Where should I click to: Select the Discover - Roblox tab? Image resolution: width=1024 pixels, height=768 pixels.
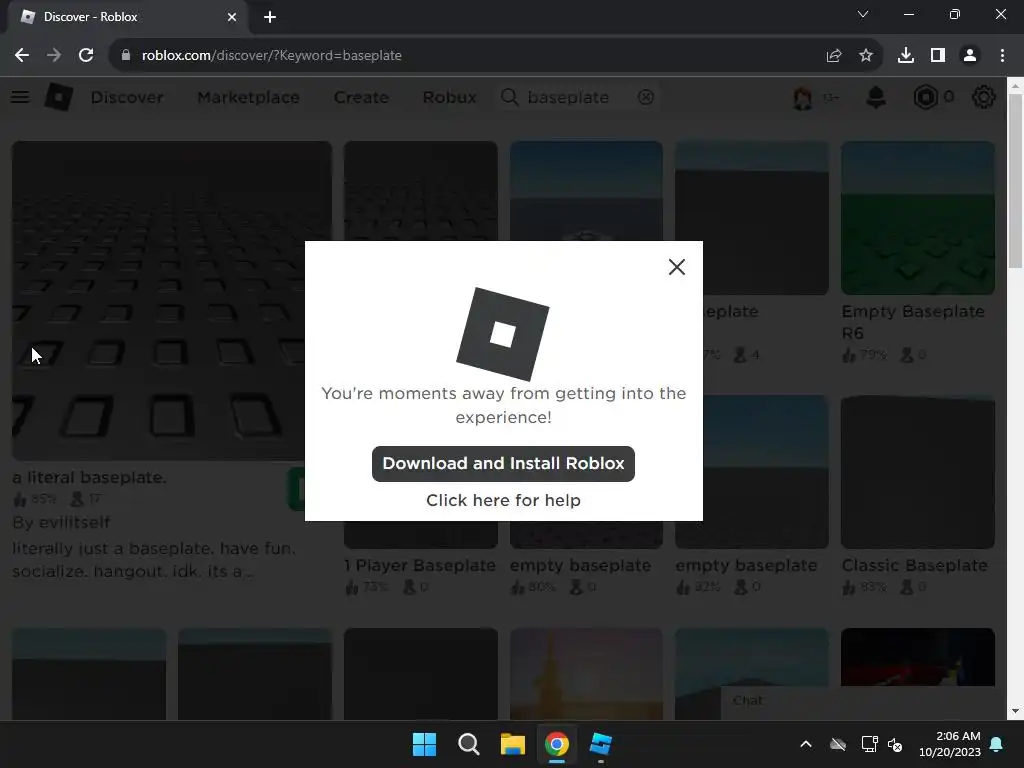coord(127,17)
